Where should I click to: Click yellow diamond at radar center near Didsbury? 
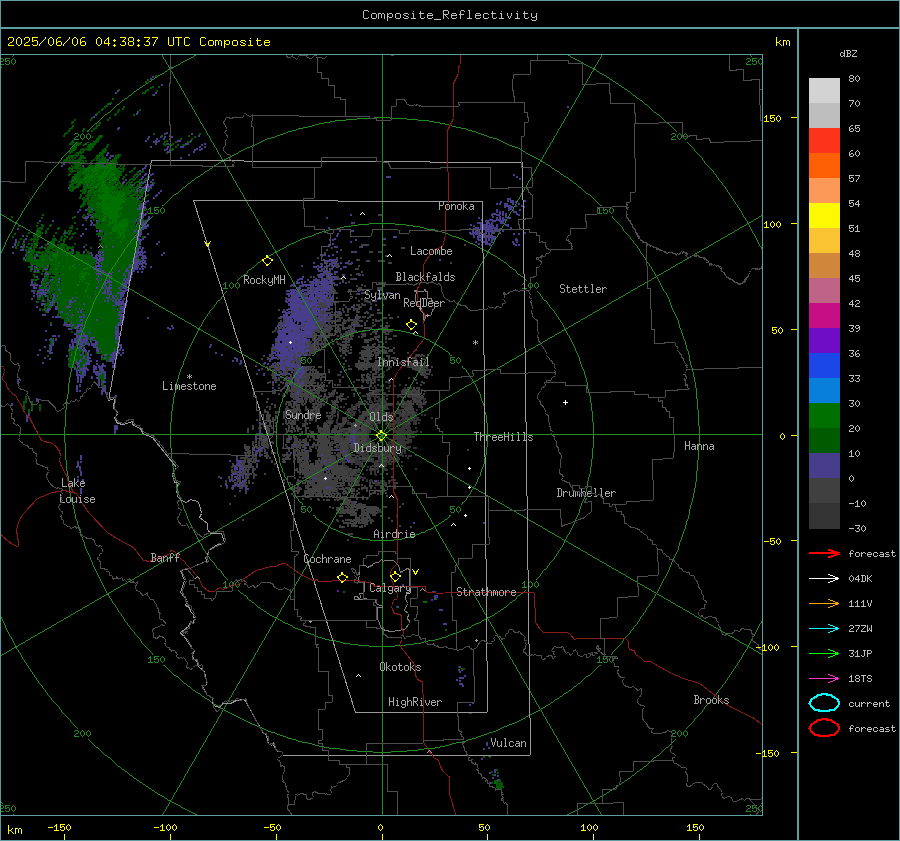coord(381,436)
